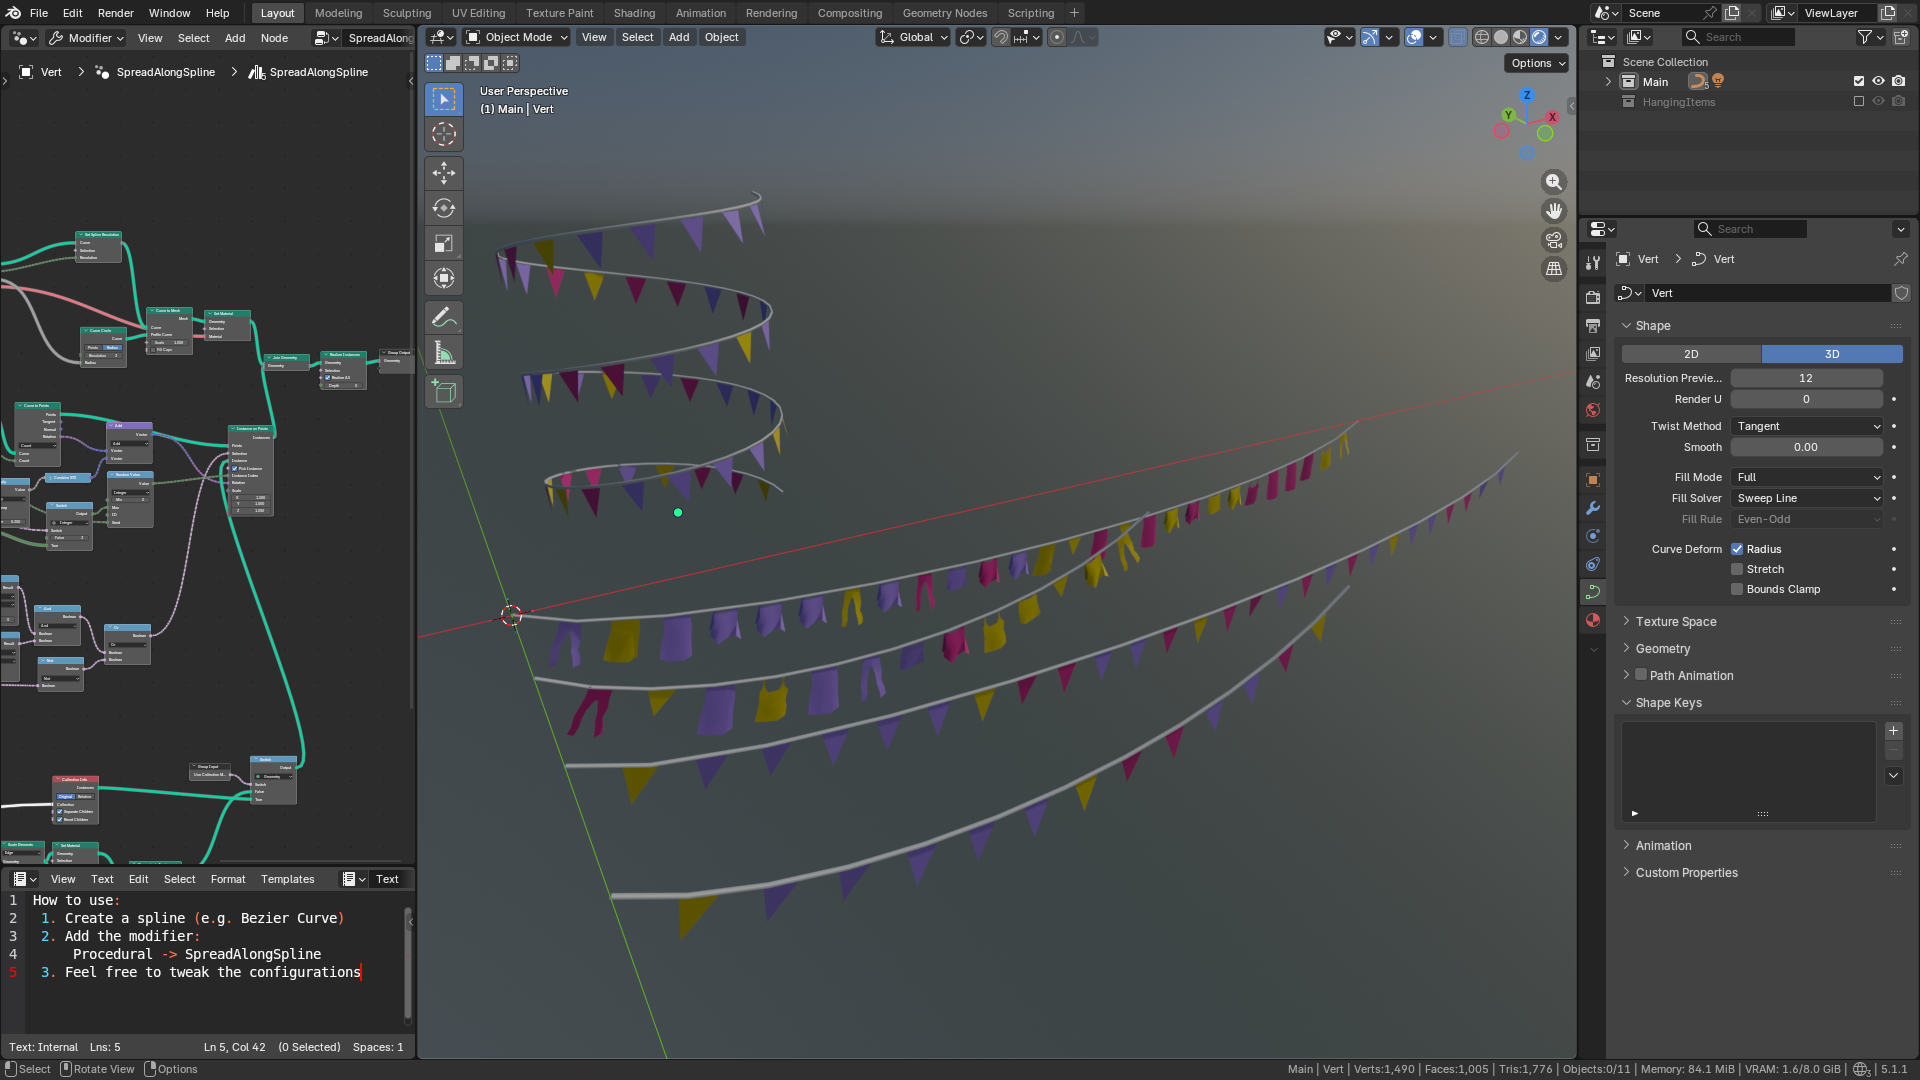The height and width of the screenshot is (1080, 1920).
Task: Set curve shape to 3D
Action: point(1832,354)
